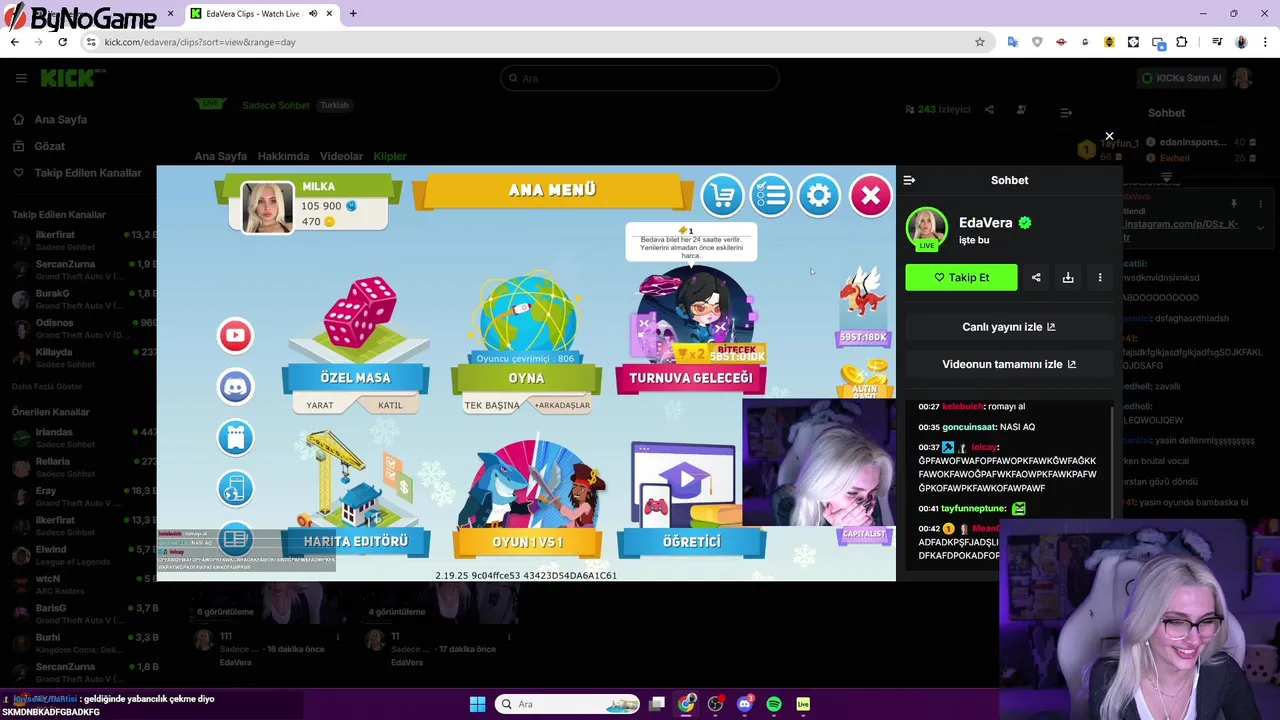Open OYUN 1 VS 1 mode
Screen dimensions: 1280x720
[x=527, y=541]
